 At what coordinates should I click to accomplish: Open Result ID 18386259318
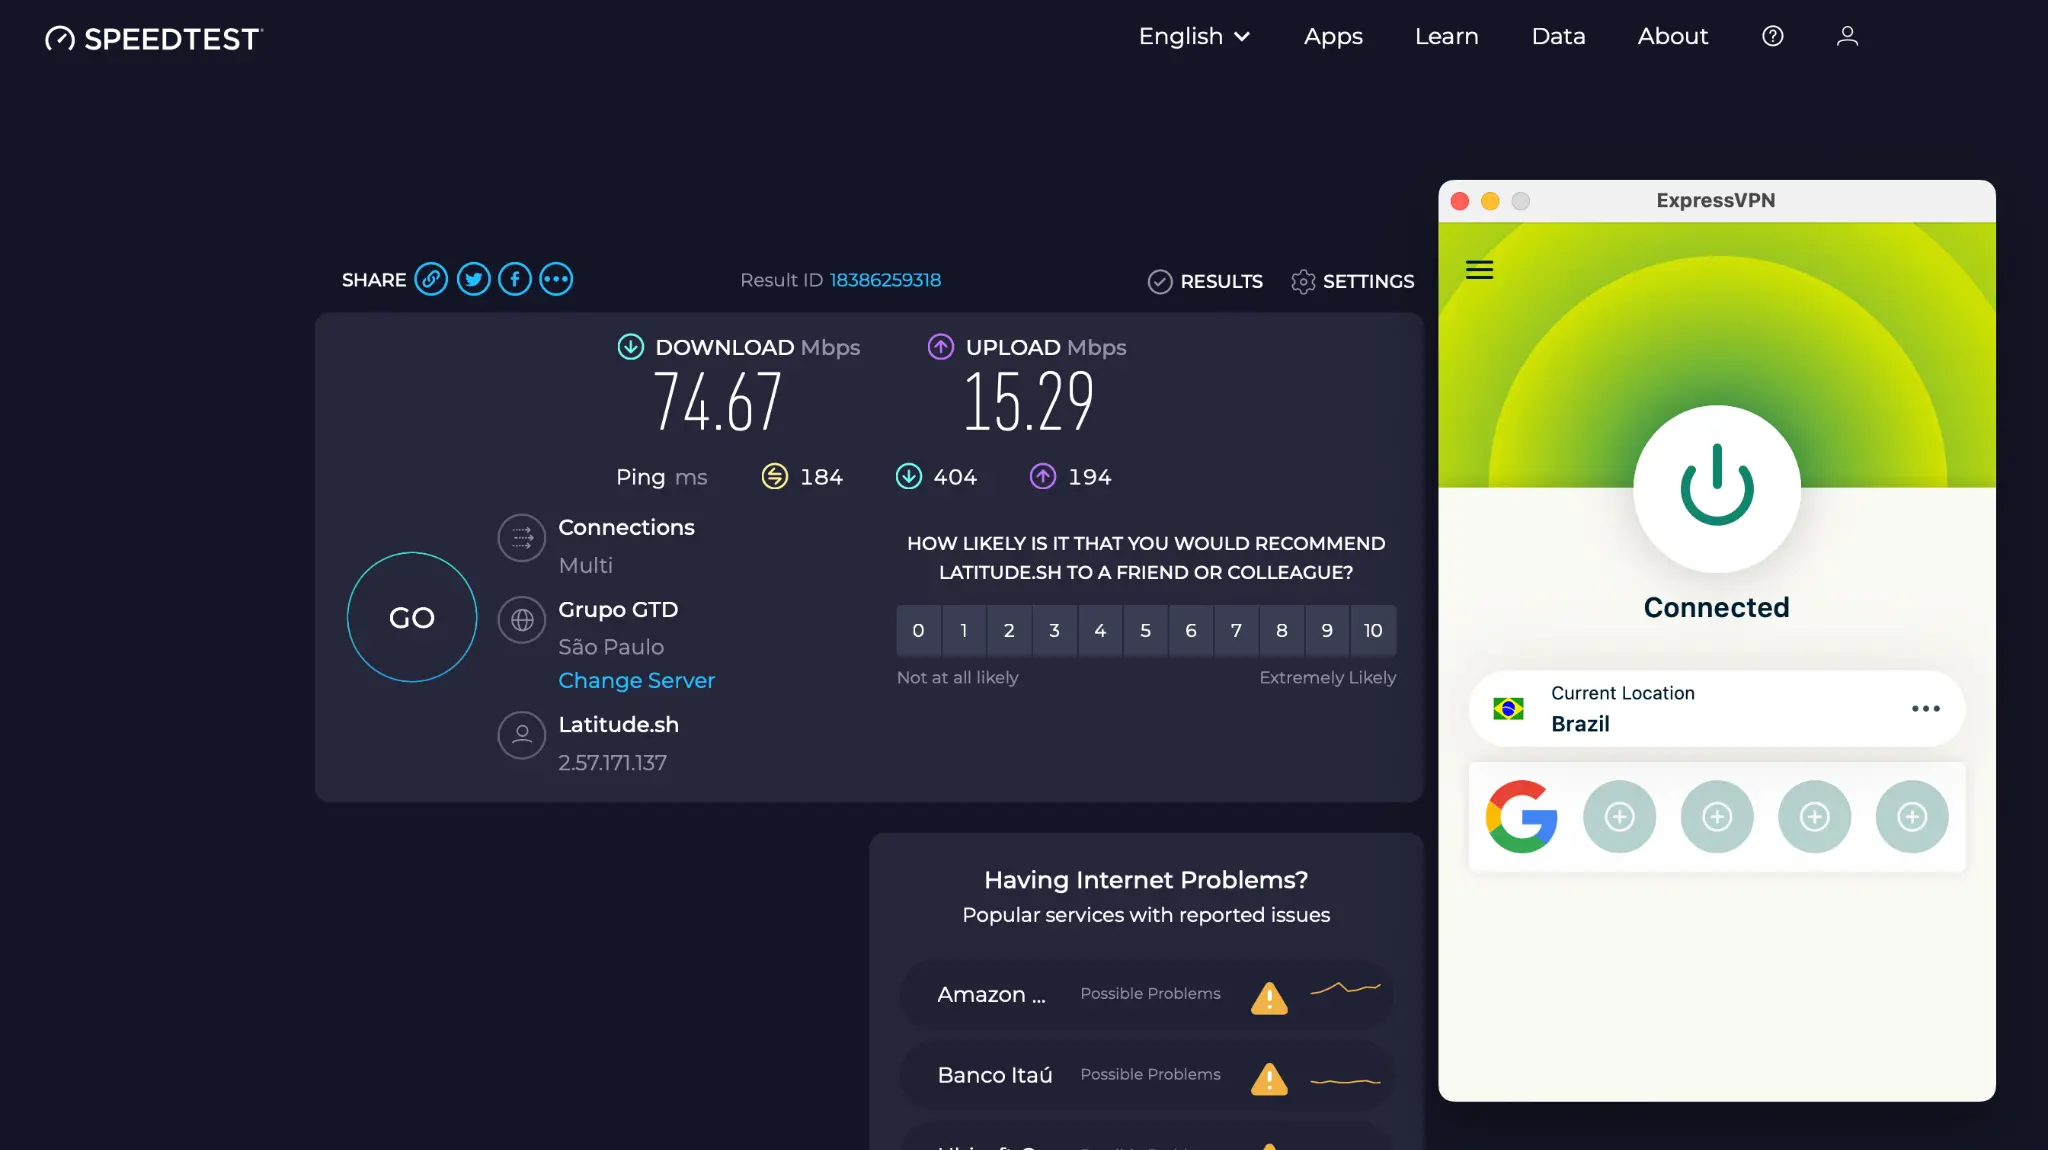click(x=885, y=280)
